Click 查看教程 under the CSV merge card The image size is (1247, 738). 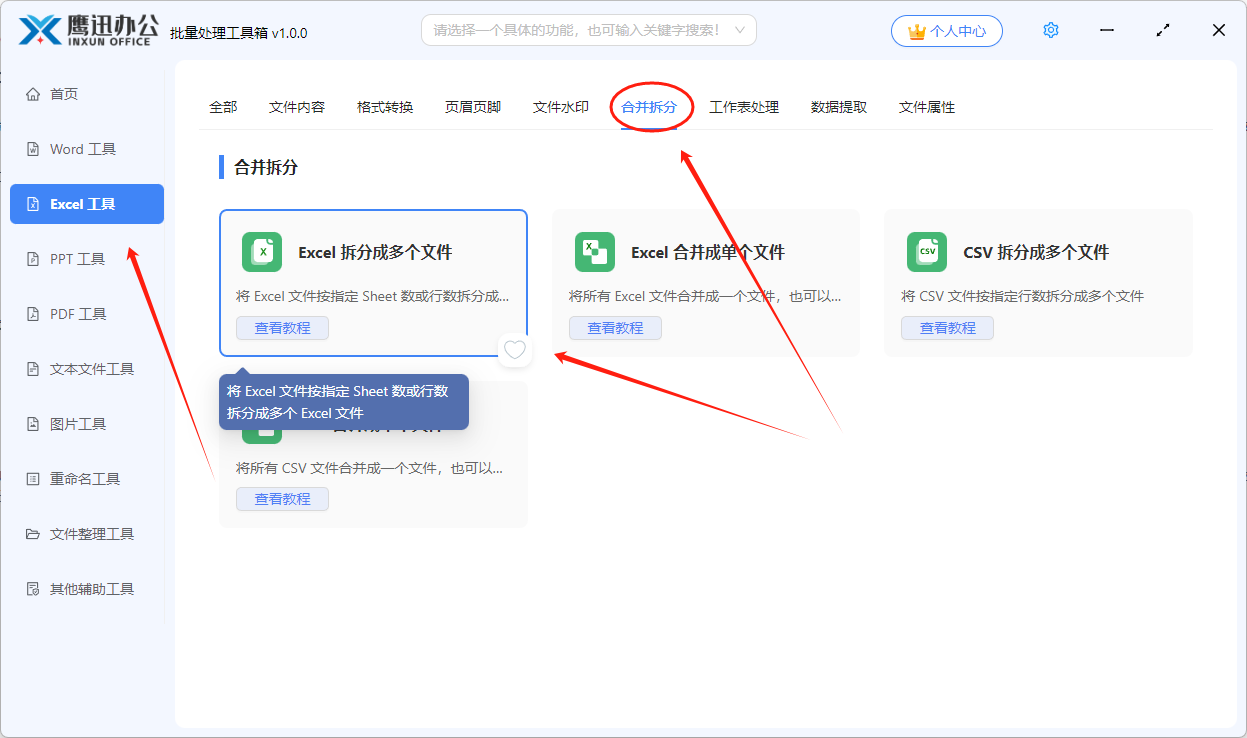coord(282,499)
